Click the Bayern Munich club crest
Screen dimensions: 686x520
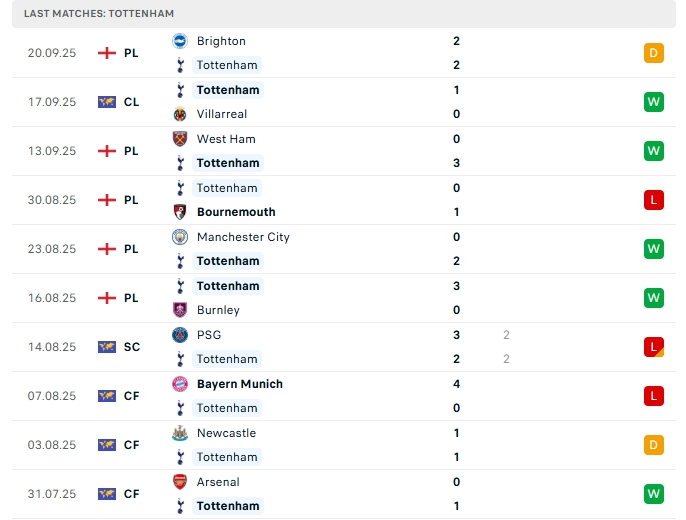[180, 384]
